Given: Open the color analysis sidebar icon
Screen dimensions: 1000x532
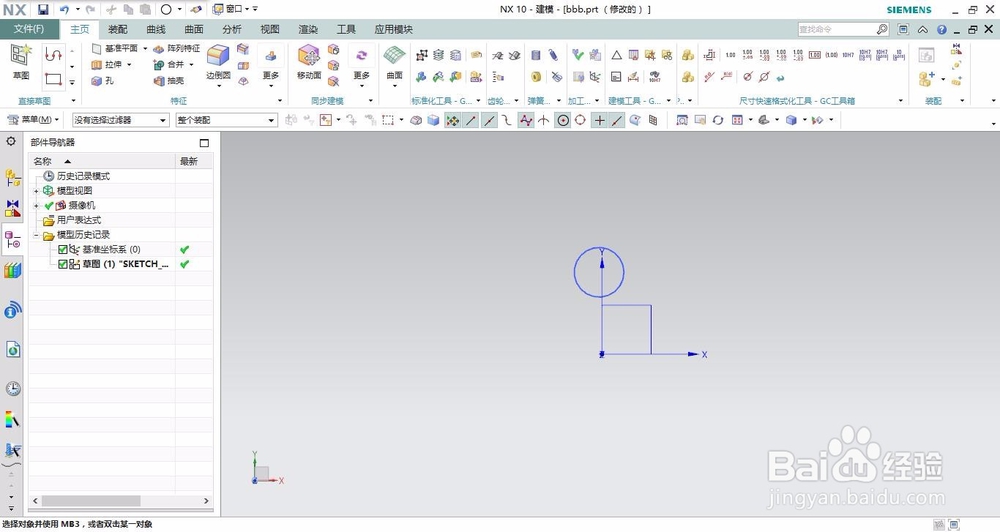Looking at the screenshot, I should coord(12,420).
